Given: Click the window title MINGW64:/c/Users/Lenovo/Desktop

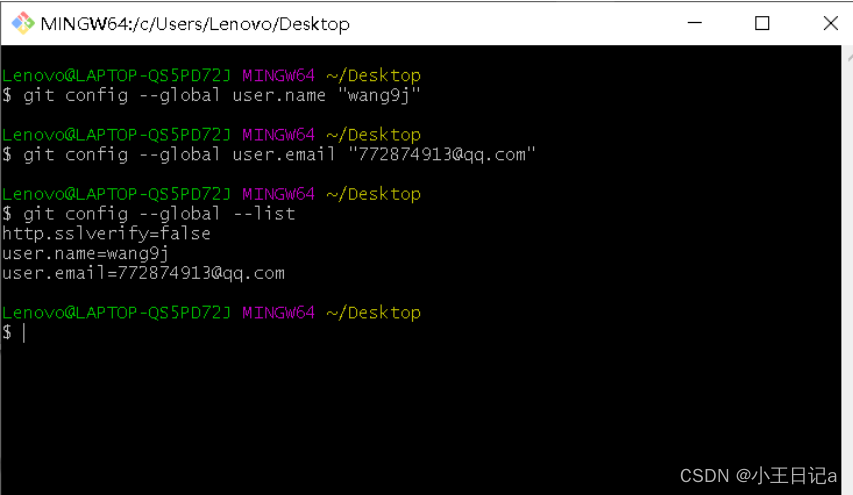Looking at the screenshot, I should [195, 24].
